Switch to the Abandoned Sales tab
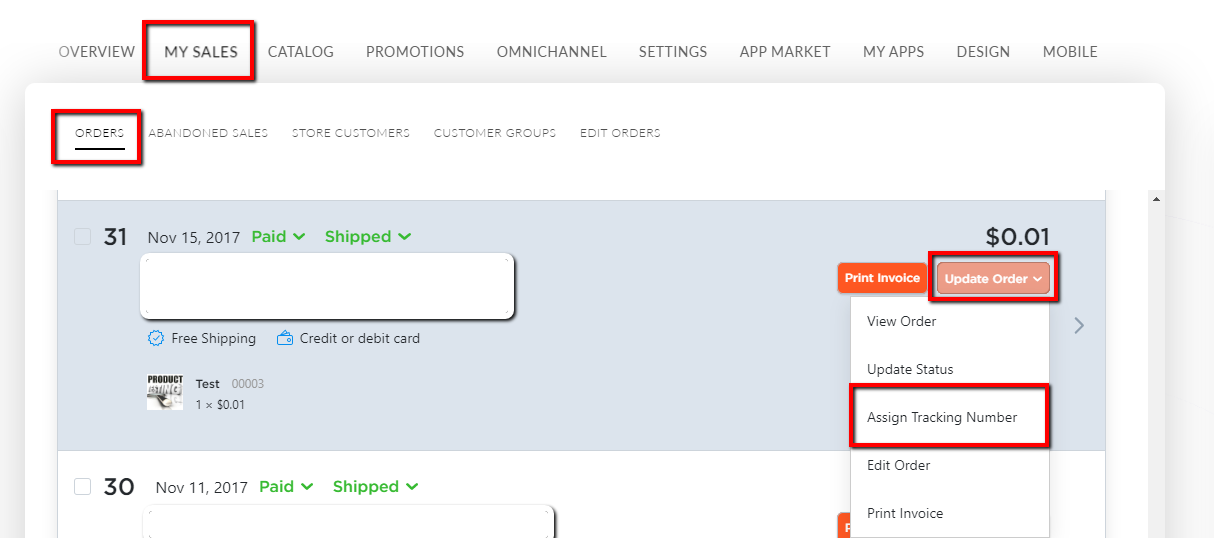Screen dimensions: 1214x538 coord(208,133)
